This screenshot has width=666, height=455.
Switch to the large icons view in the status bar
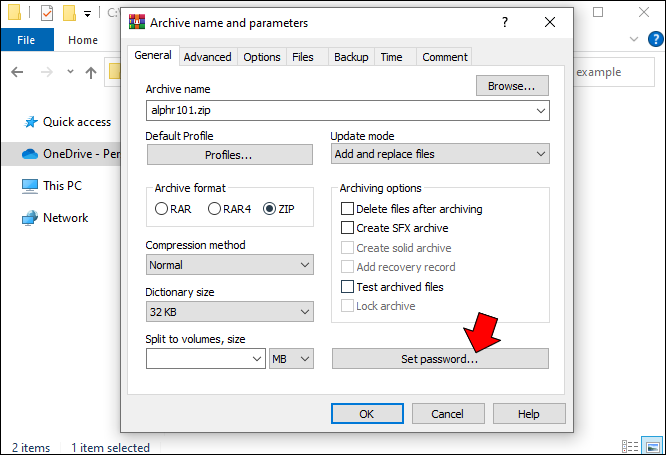(651, 447)
